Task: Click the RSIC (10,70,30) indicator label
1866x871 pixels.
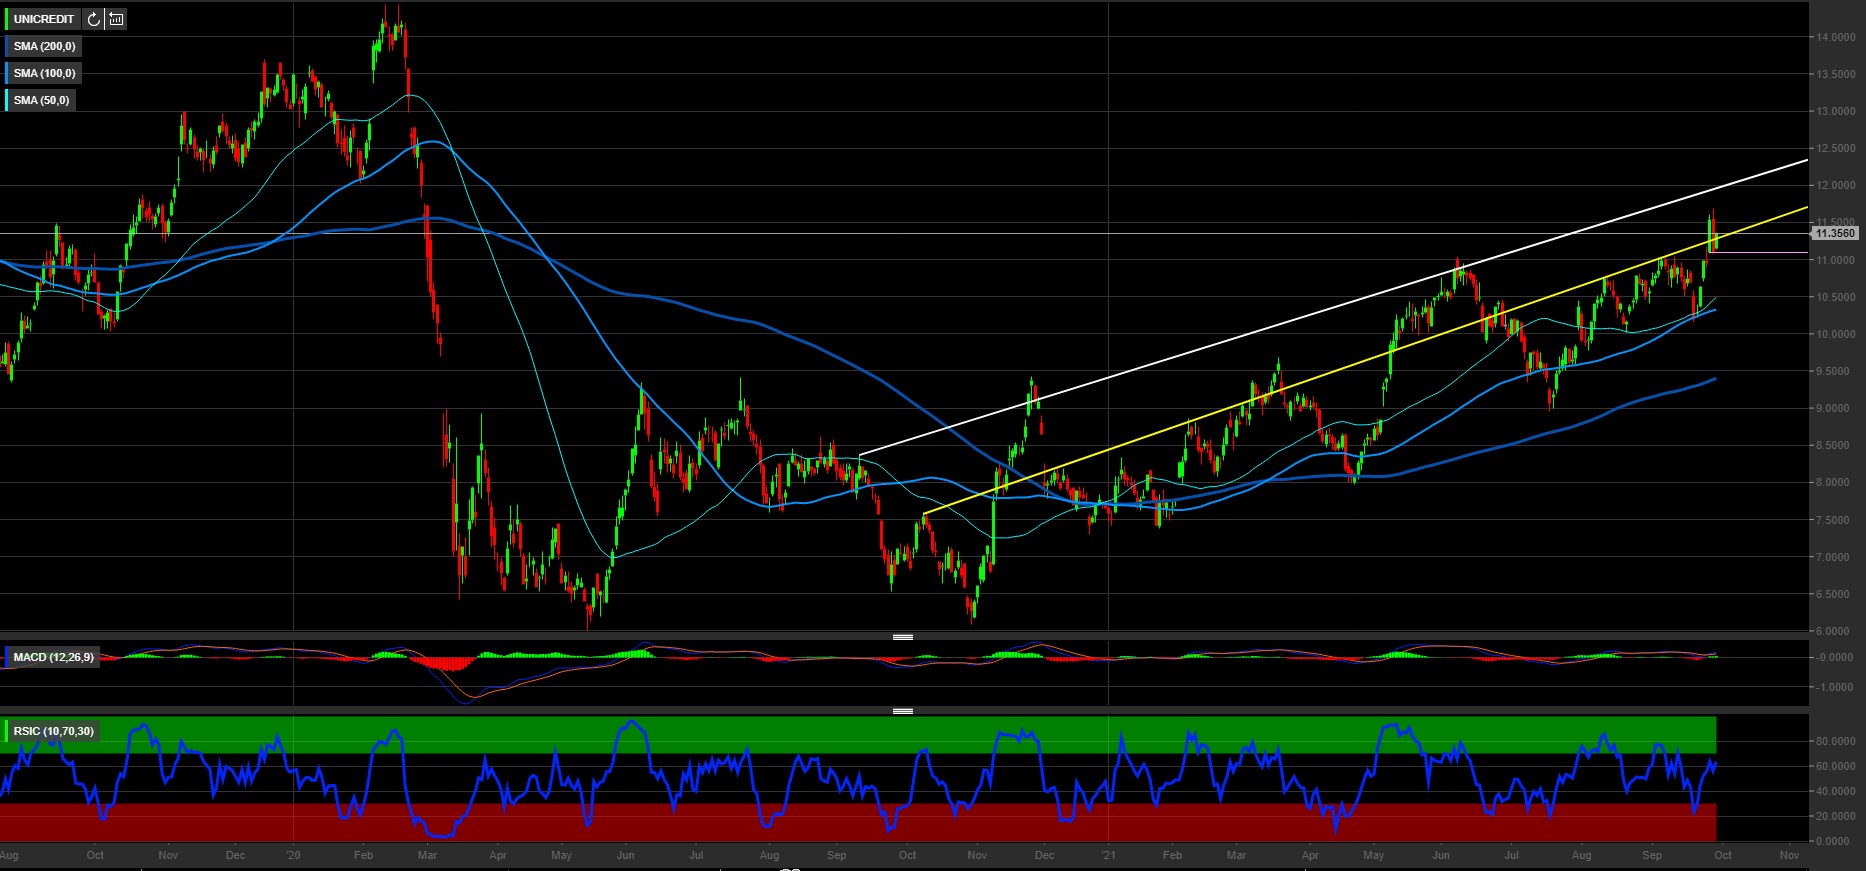Action: 54,731
